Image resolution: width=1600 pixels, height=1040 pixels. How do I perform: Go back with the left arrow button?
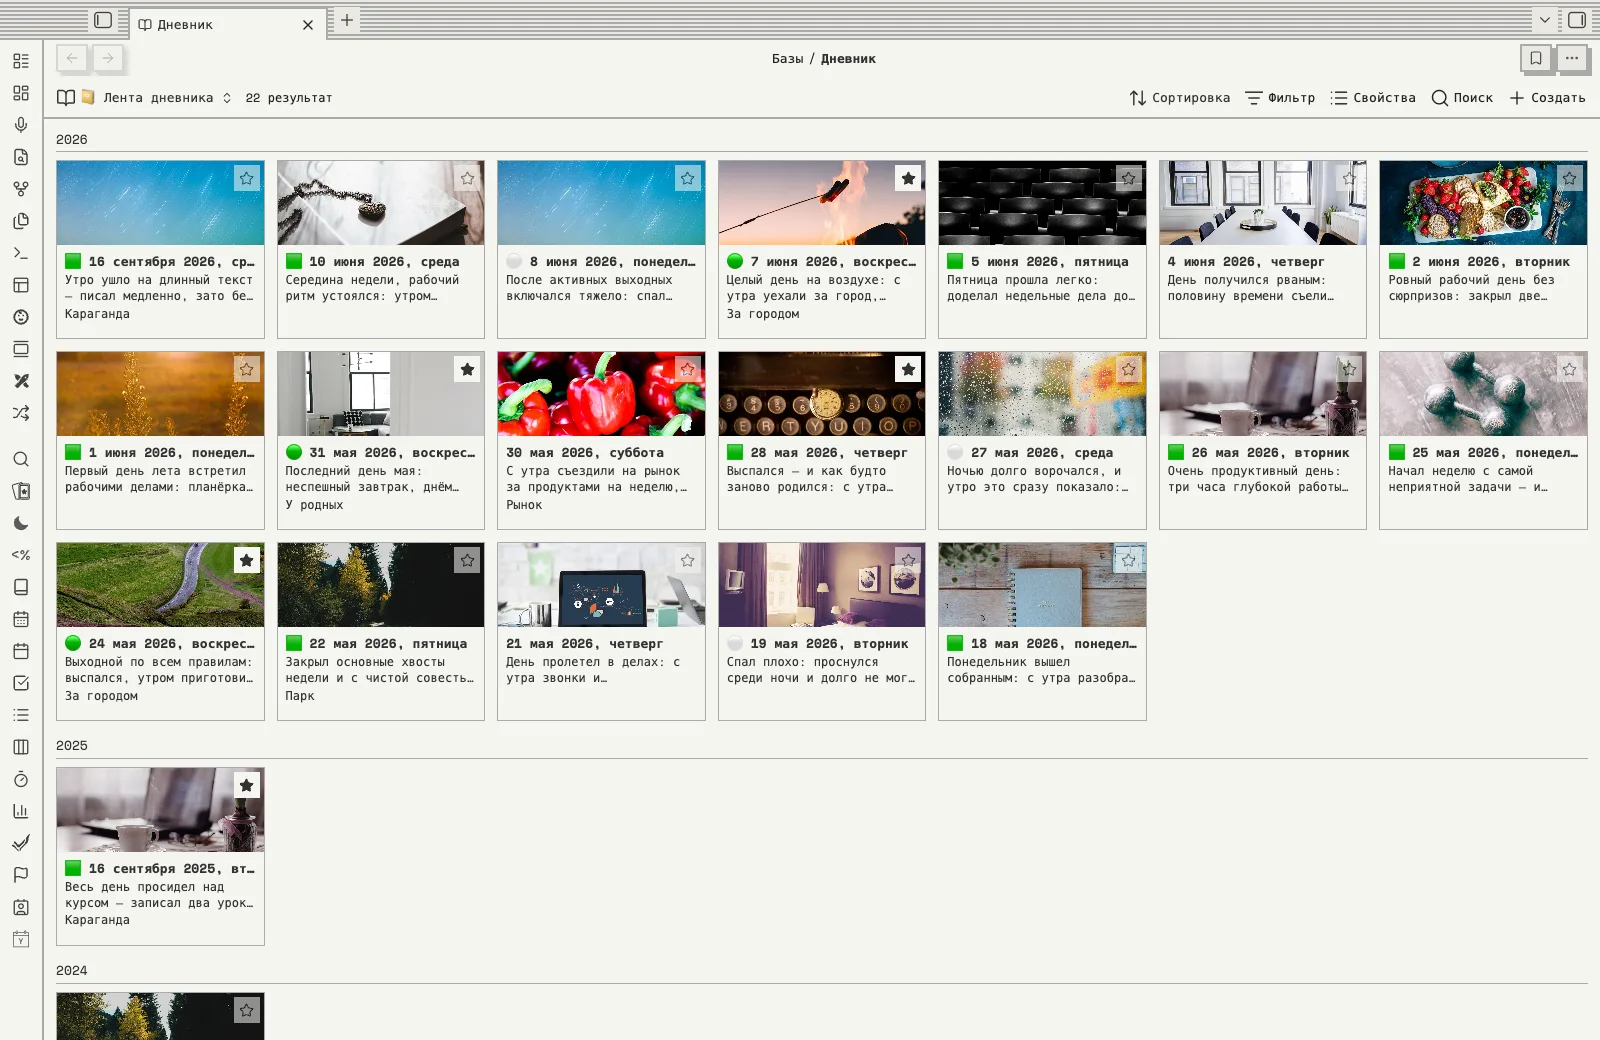72,58
